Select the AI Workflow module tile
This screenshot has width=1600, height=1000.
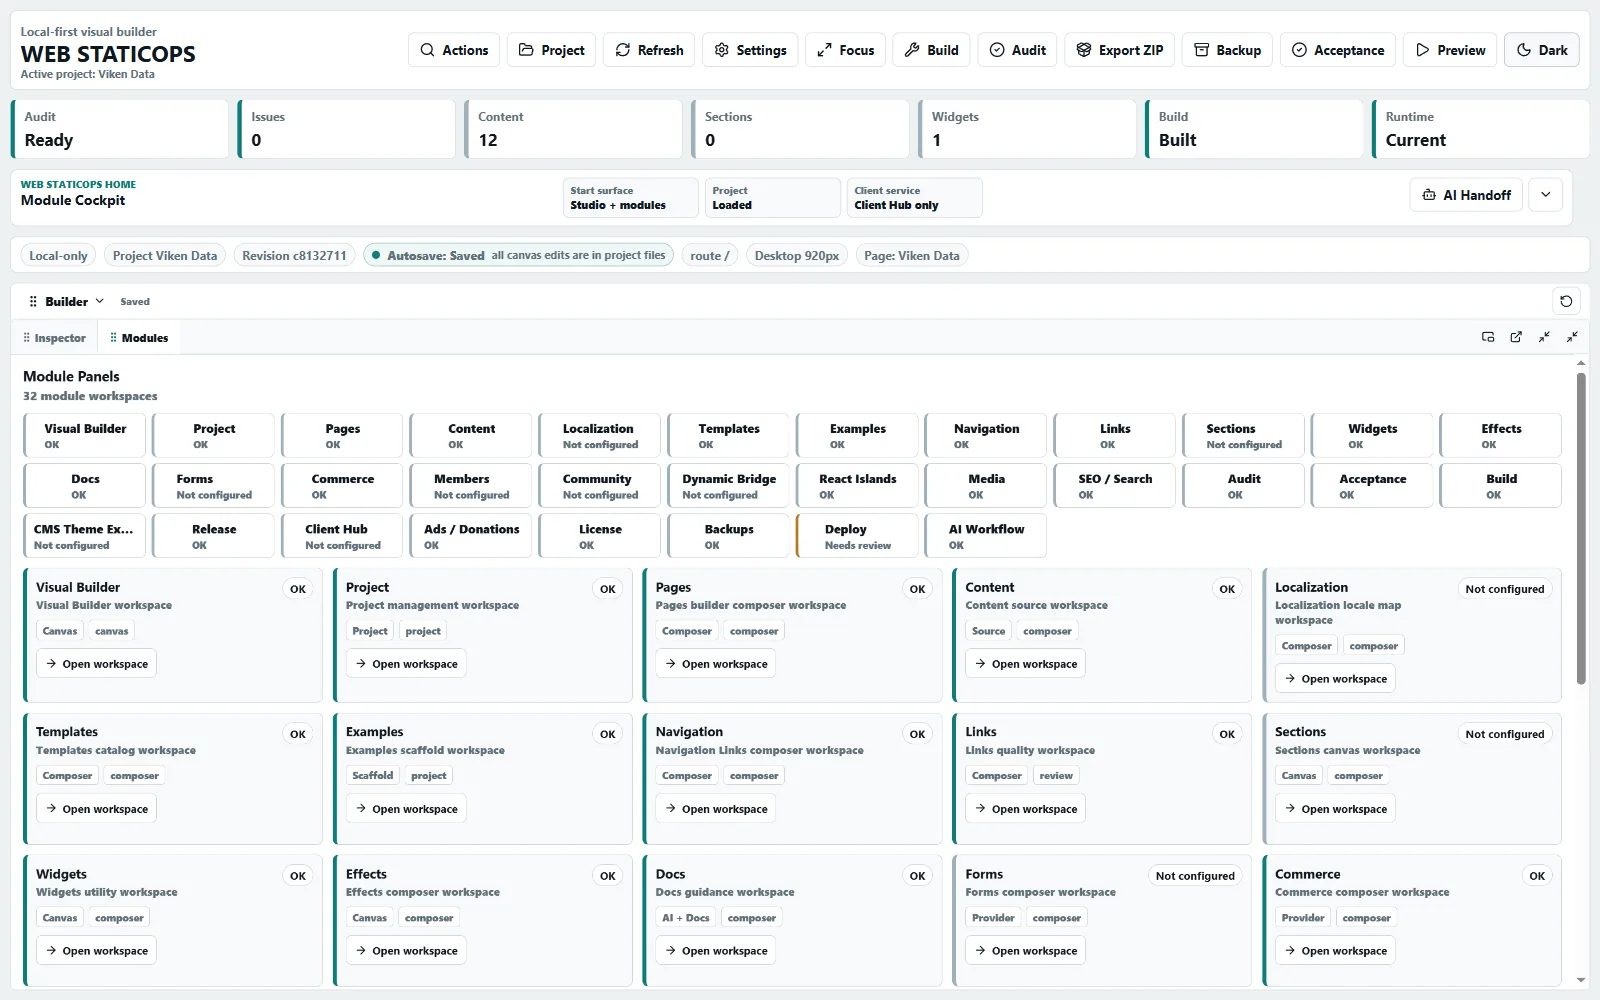click(986, 535)
